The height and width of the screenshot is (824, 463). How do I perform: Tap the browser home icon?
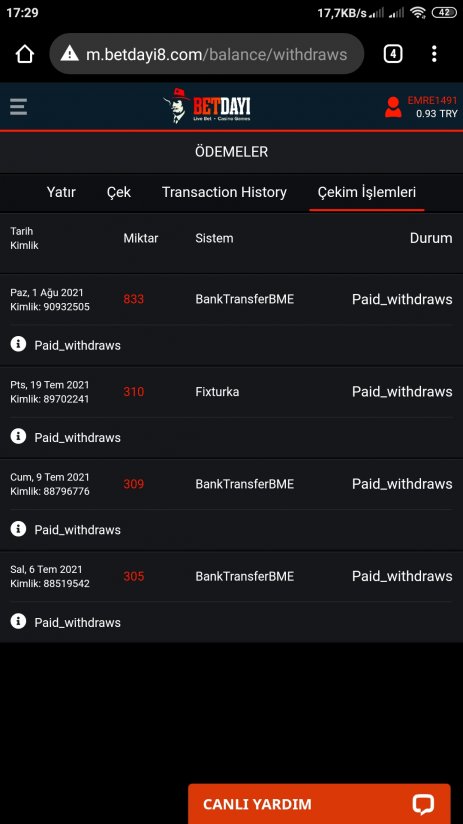coord(25,54)
